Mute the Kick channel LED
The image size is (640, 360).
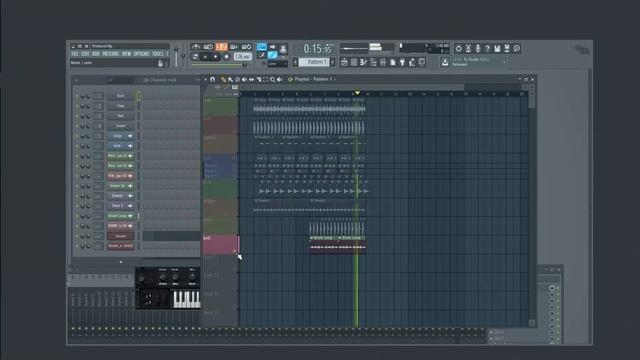point(77,96)
